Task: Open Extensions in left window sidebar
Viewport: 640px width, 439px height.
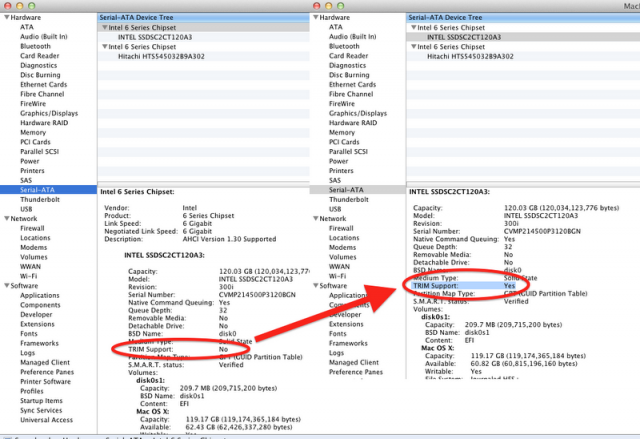Action: coord(37,324)
